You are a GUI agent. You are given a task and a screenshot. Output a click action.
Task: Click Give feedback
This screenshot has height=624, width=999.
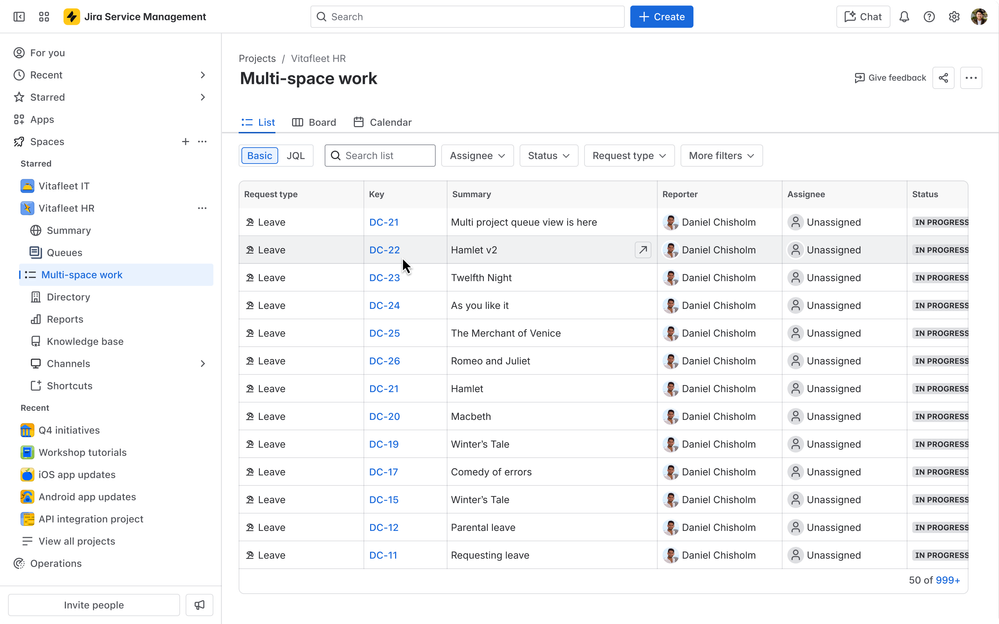click(x=890, y=78)
